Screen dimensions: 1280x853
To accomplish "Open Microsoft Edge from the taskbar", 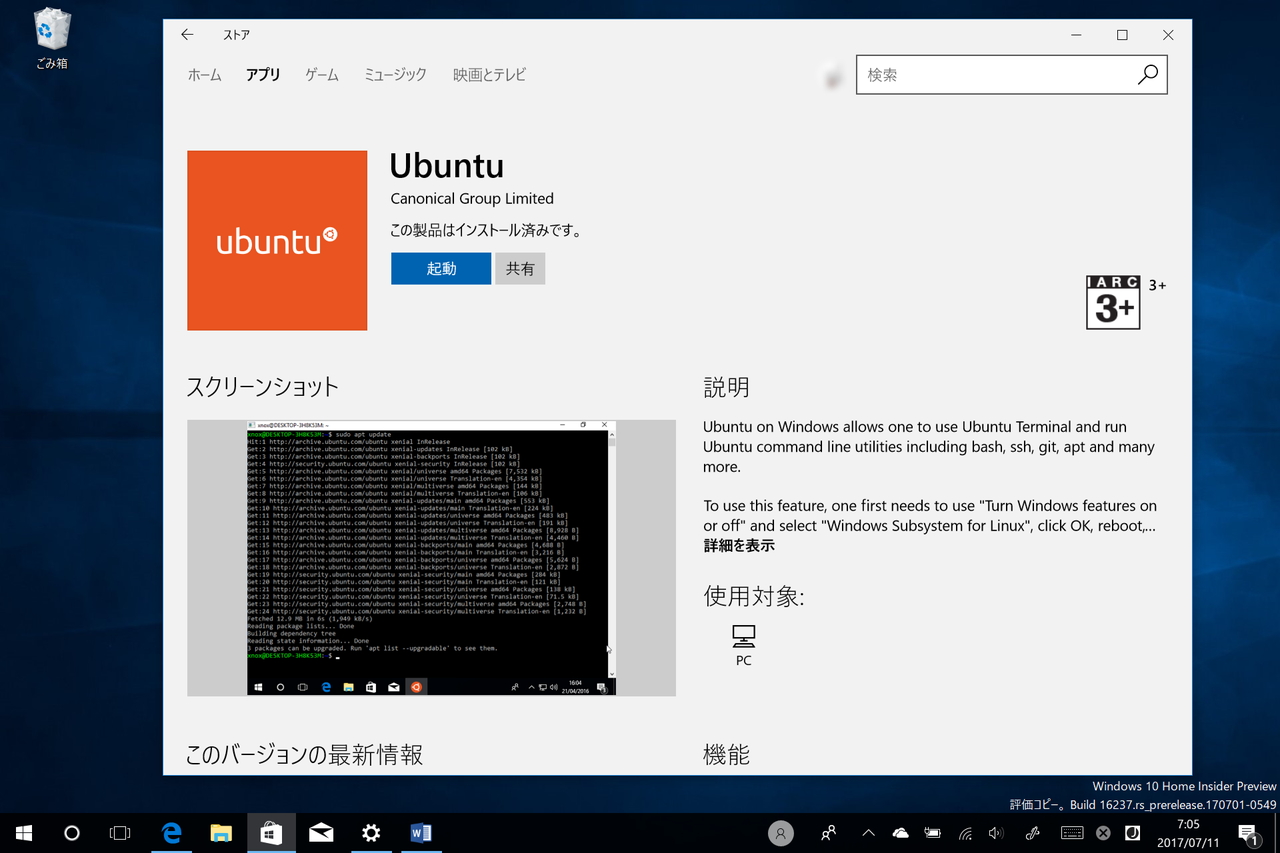I will click(x=171, y=832).
